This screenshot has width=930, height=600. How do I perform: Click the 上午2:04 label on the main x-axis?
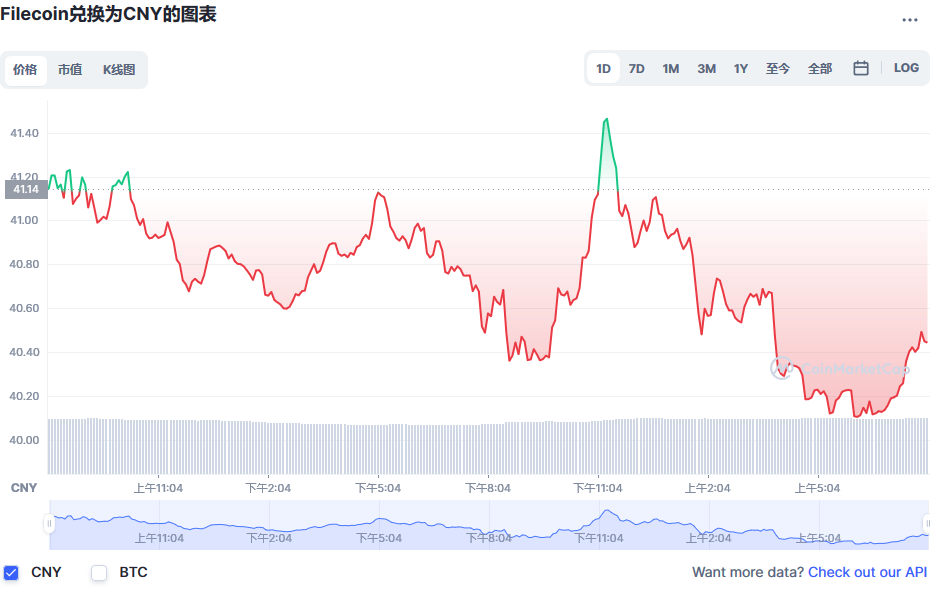(708, 489)
